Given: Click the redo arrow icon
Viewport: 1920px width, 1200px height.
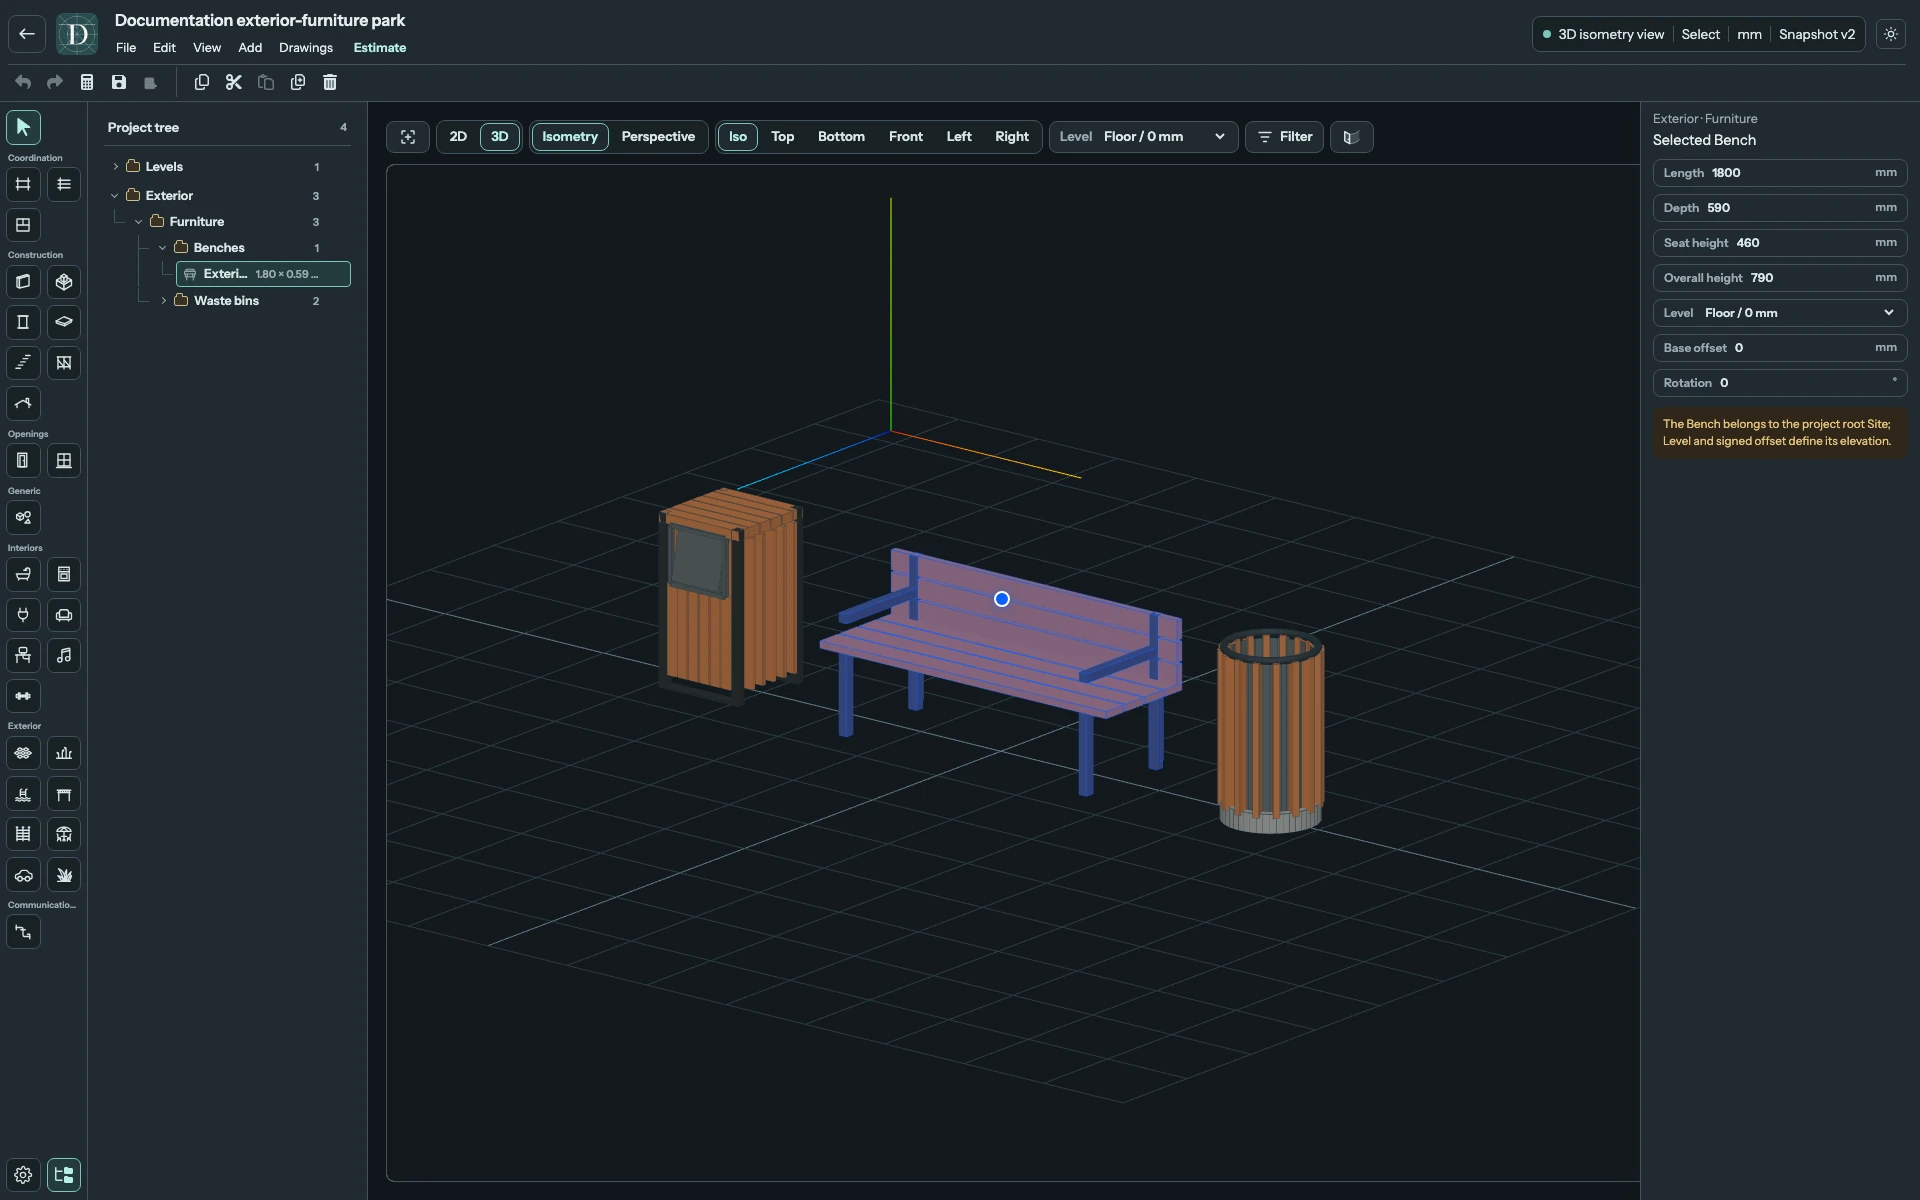Looking at the screenshot, I should (x=55, y=82).
